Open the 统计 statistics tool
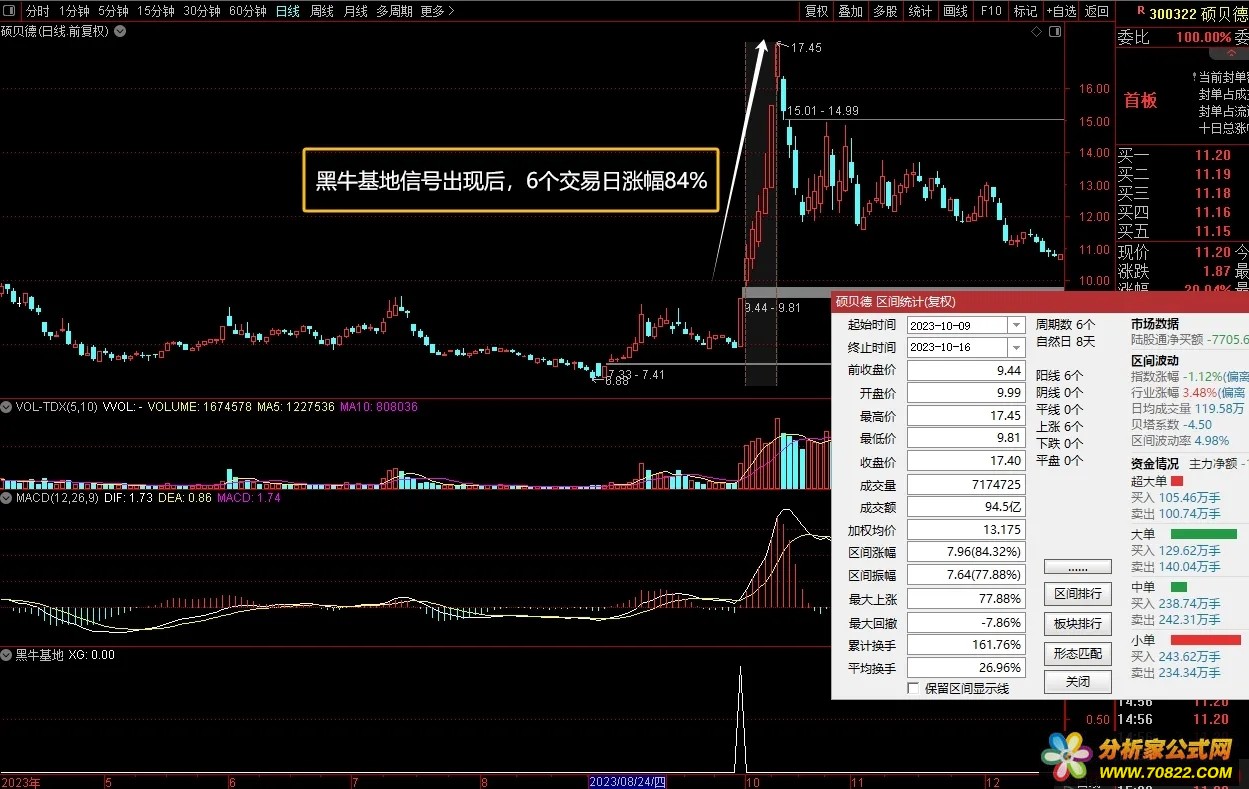 pyautogui.click(x=919, y=11)
